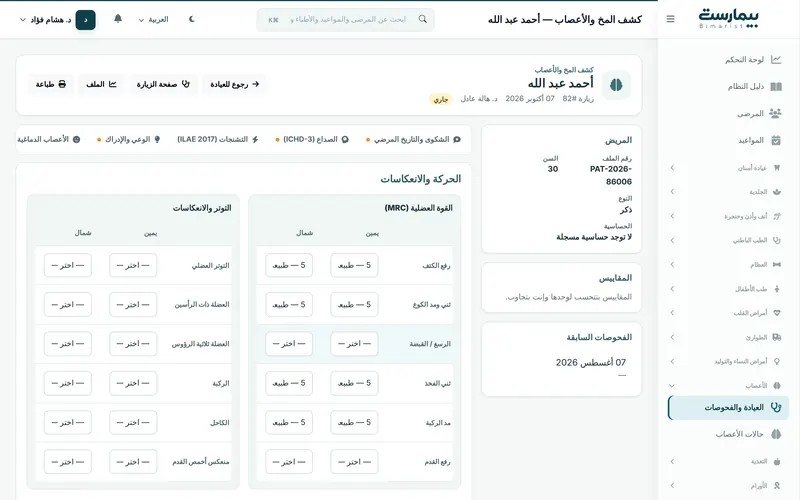This screenshot has width=800, height=500.
Task: Click file number PAT-2026-86006 text
Action: pos(611,175)
